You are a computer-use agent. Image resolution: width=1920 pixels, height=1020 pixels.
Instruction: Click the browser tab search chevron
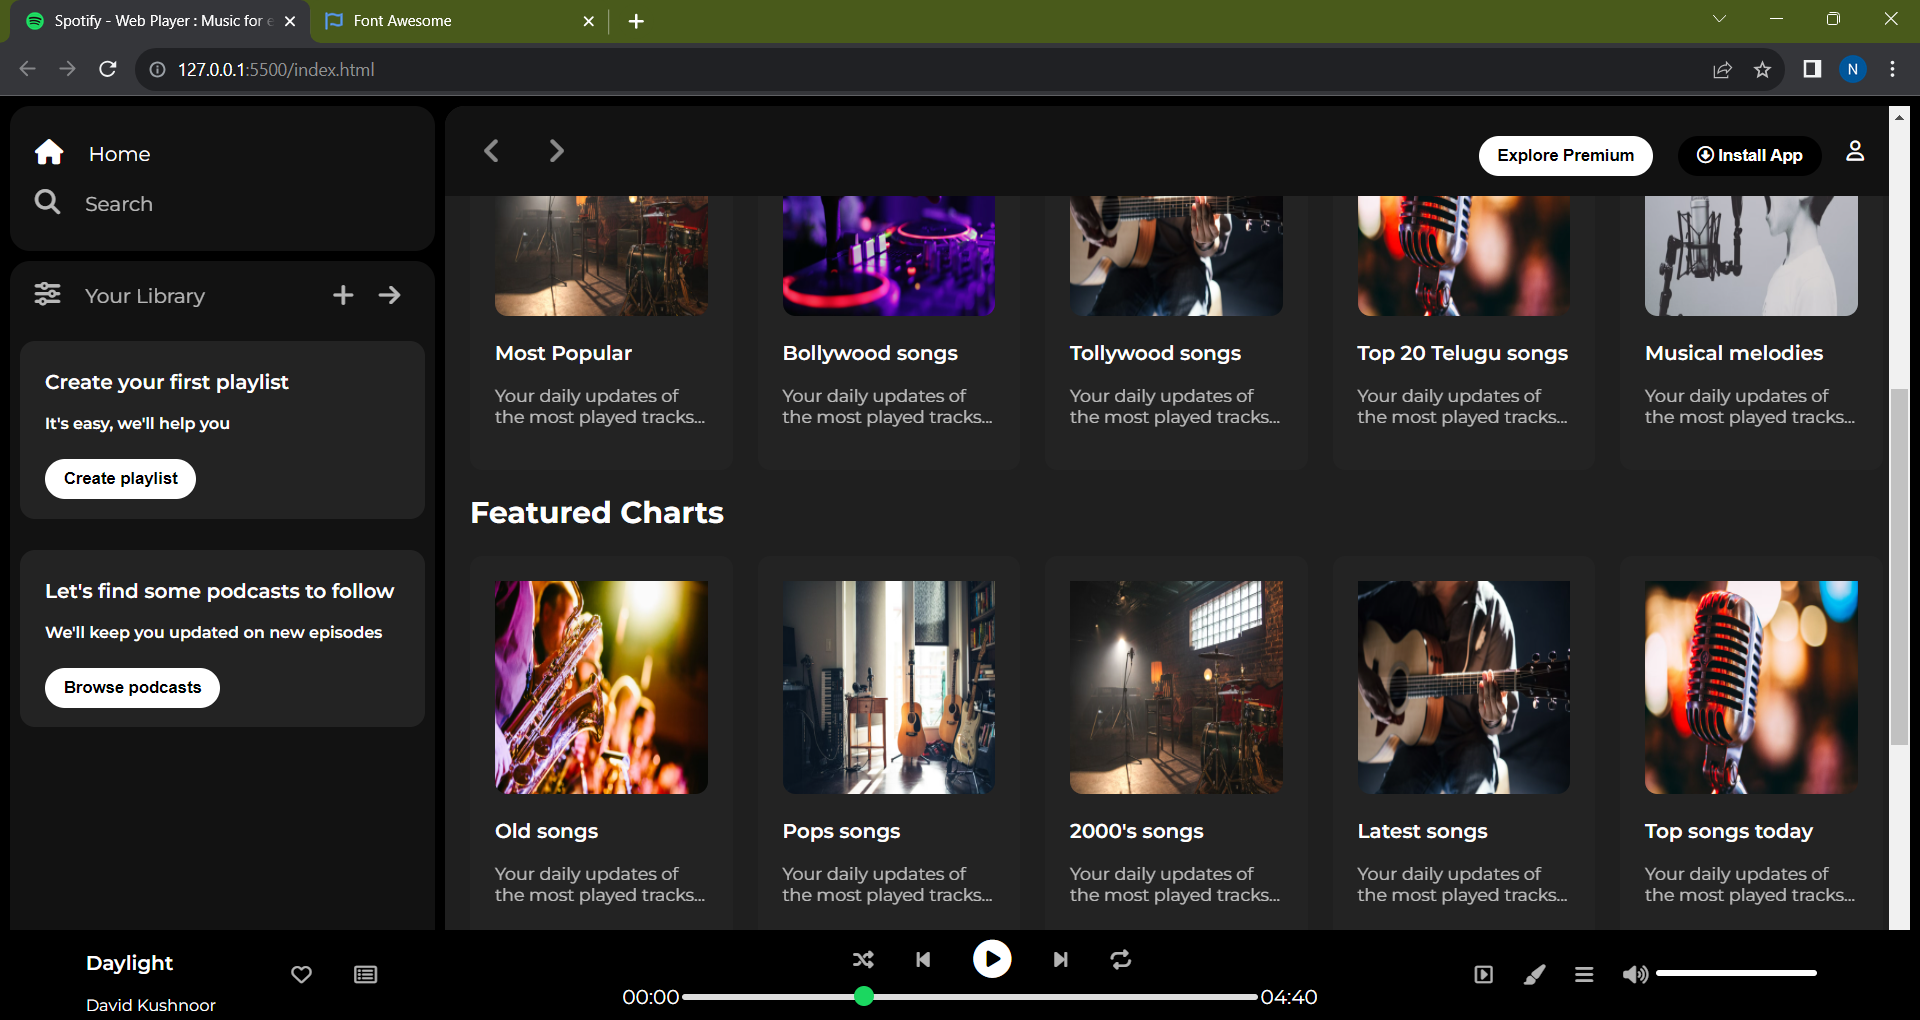tap(1720, 18)
